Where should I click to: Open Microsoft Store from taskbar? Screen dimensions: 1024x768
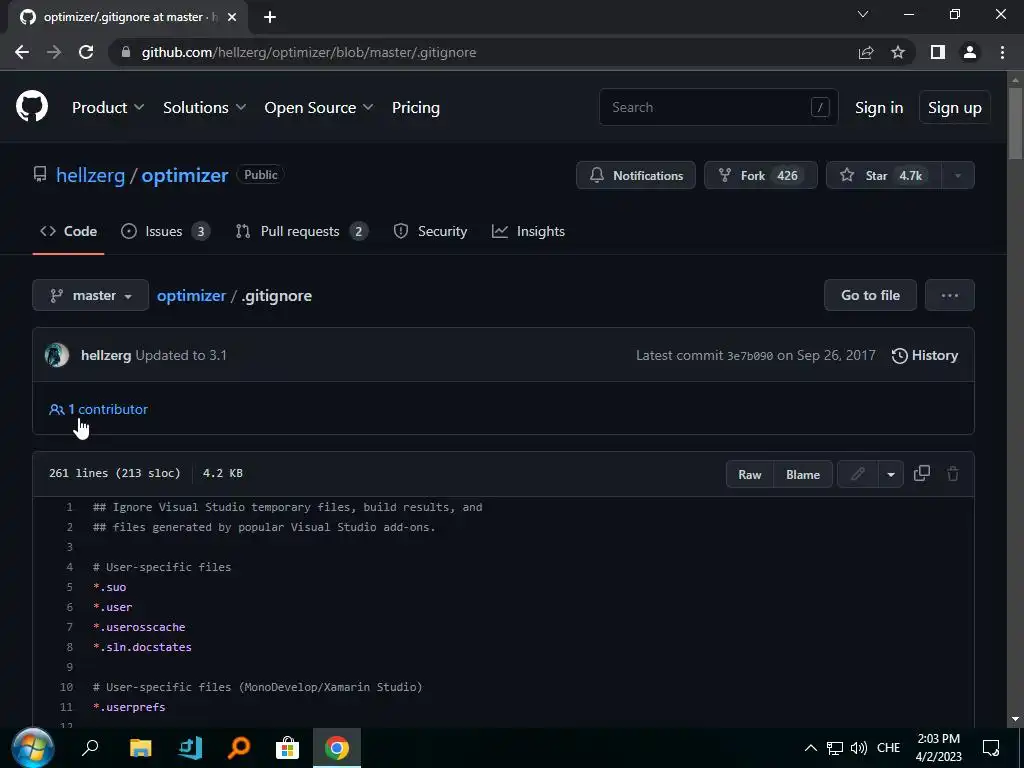[x=287, y=748]
